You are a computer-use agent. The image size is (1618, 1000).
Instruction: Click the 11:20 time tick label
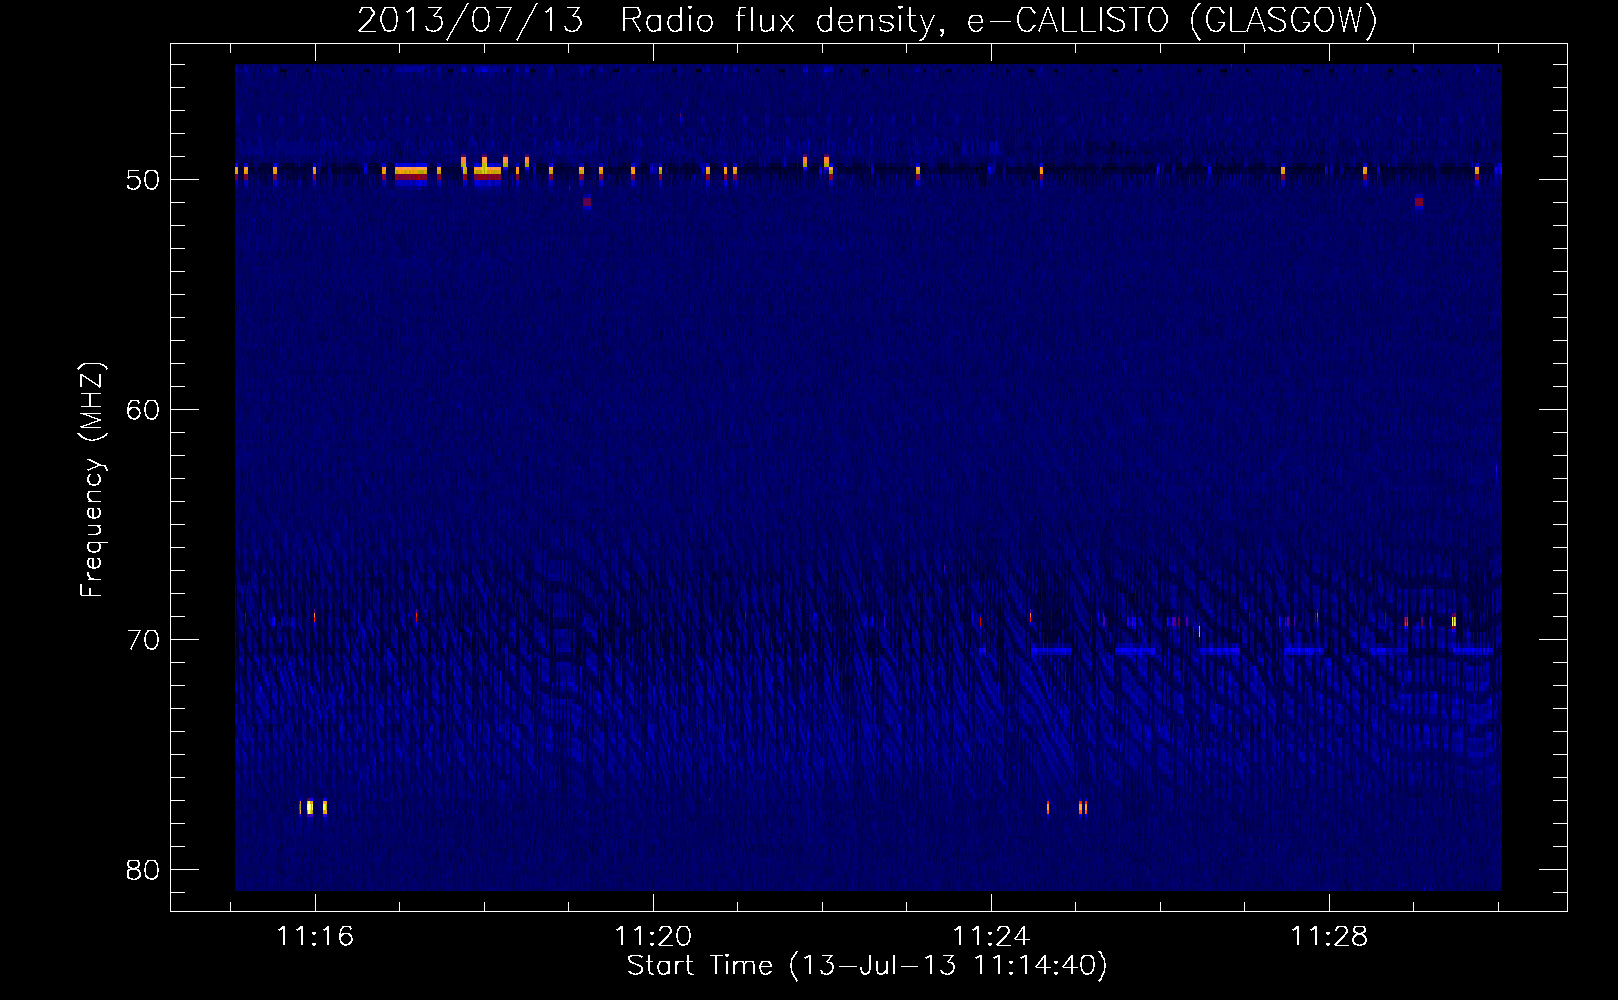pos(653,936)
